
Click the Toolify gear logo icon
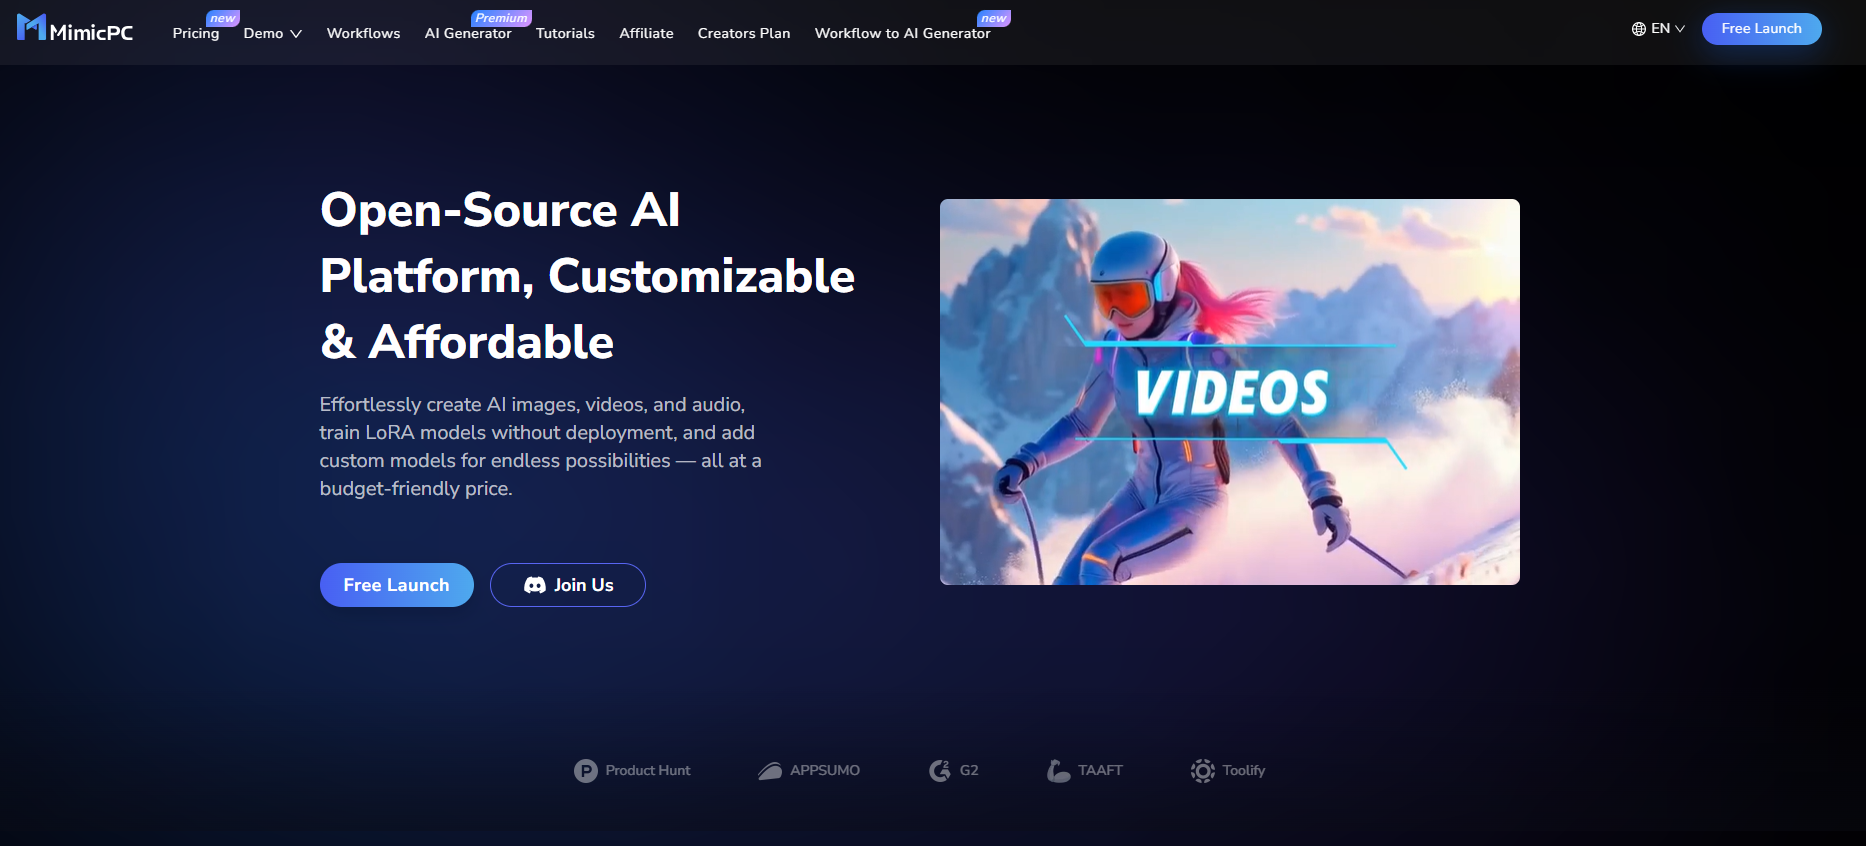[1203, 771]
